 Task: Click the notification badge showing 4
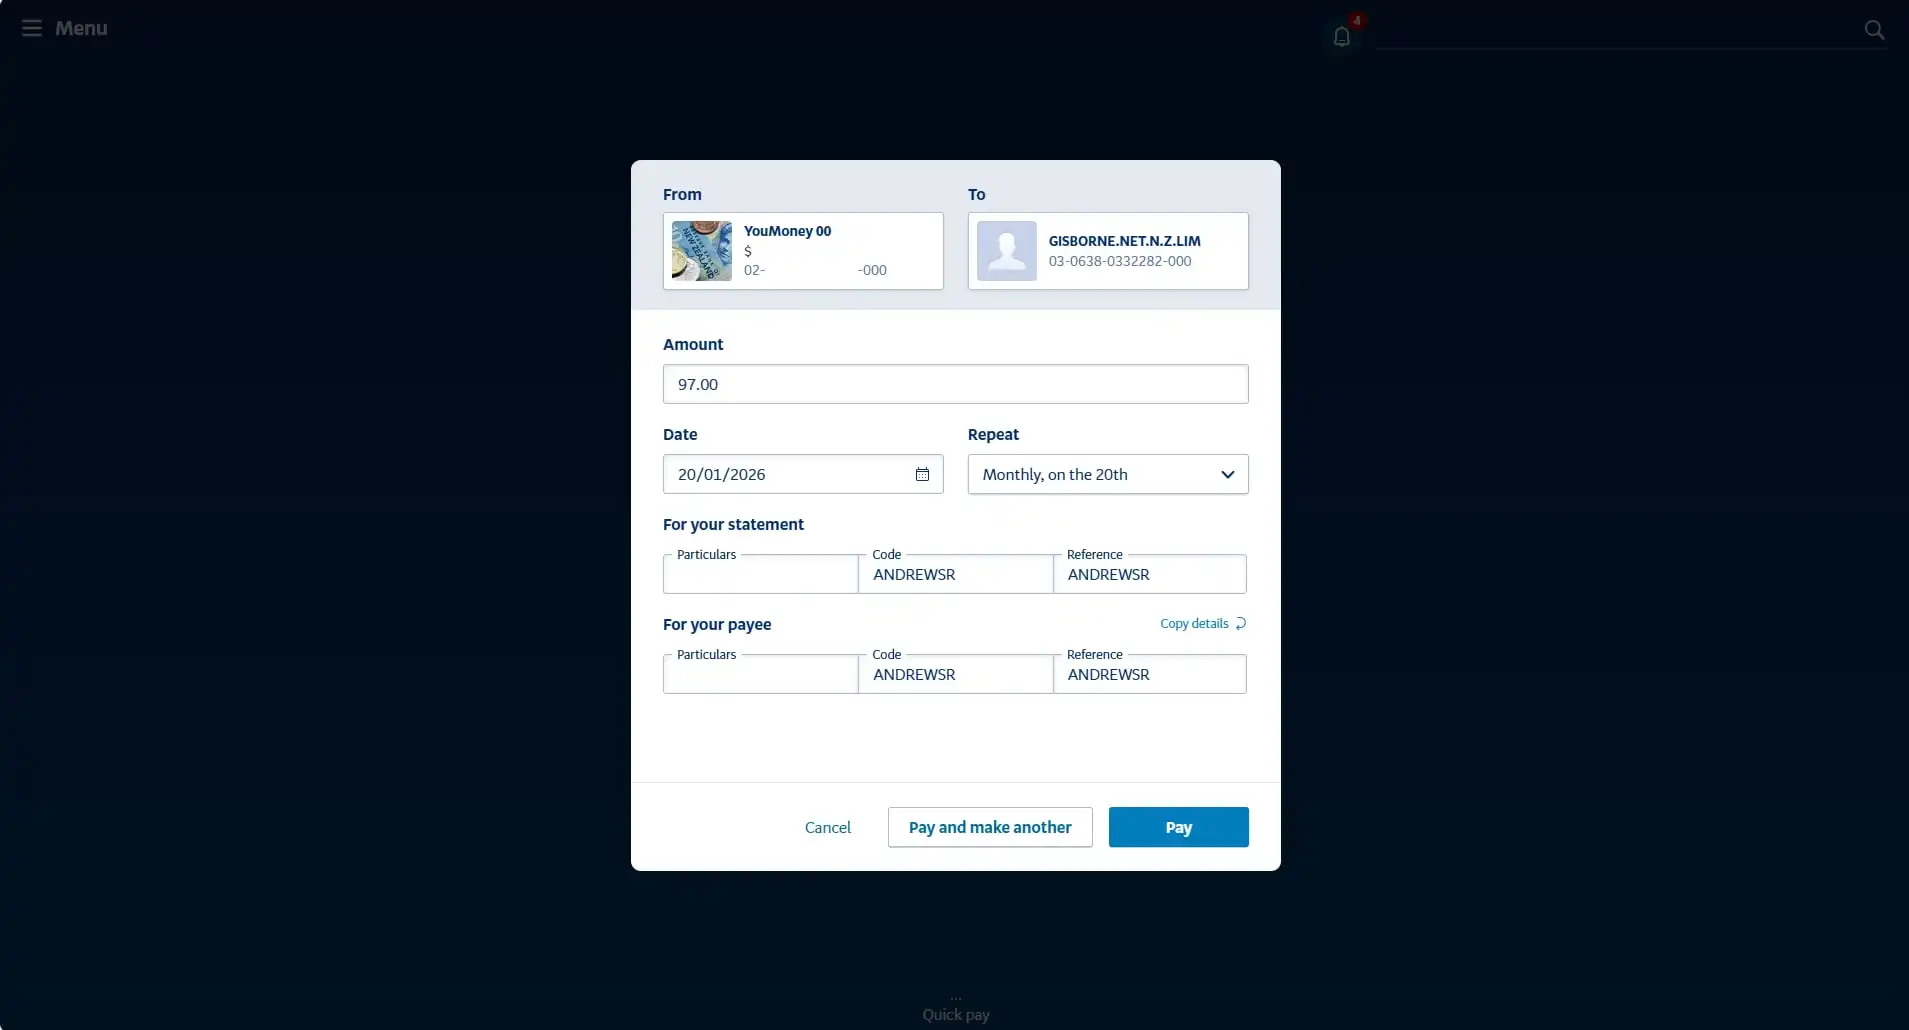tap(1357, 19)
